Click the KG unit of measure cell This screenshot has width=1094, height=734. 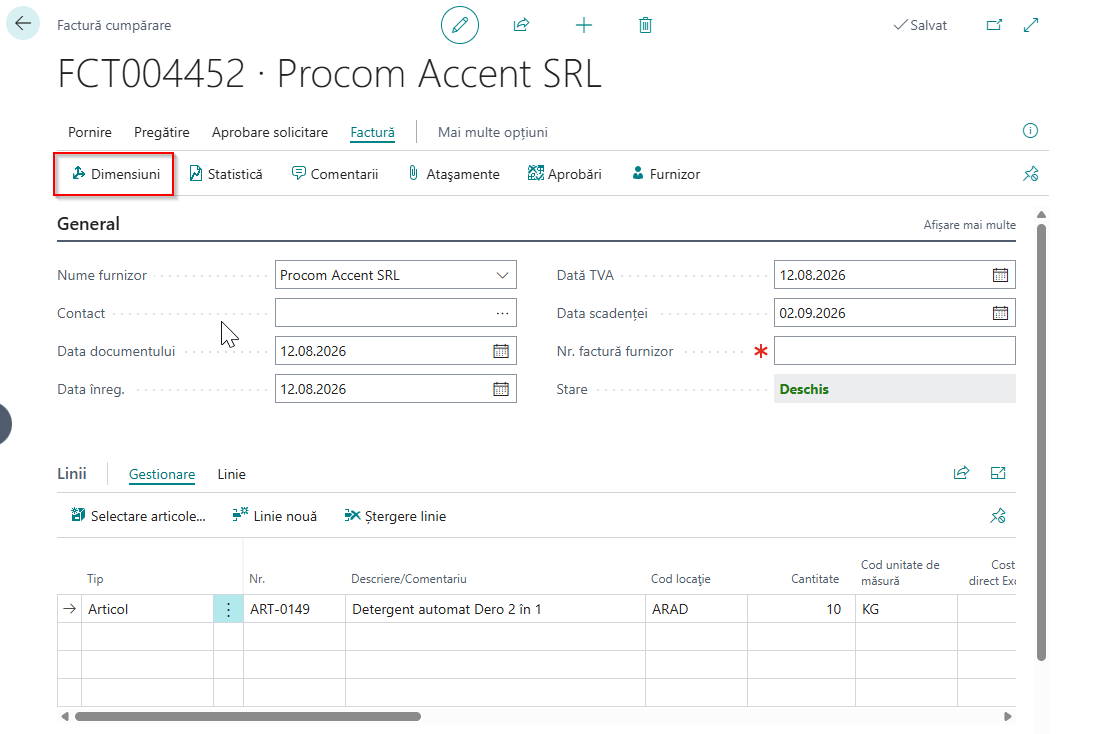tap(906, 609)
